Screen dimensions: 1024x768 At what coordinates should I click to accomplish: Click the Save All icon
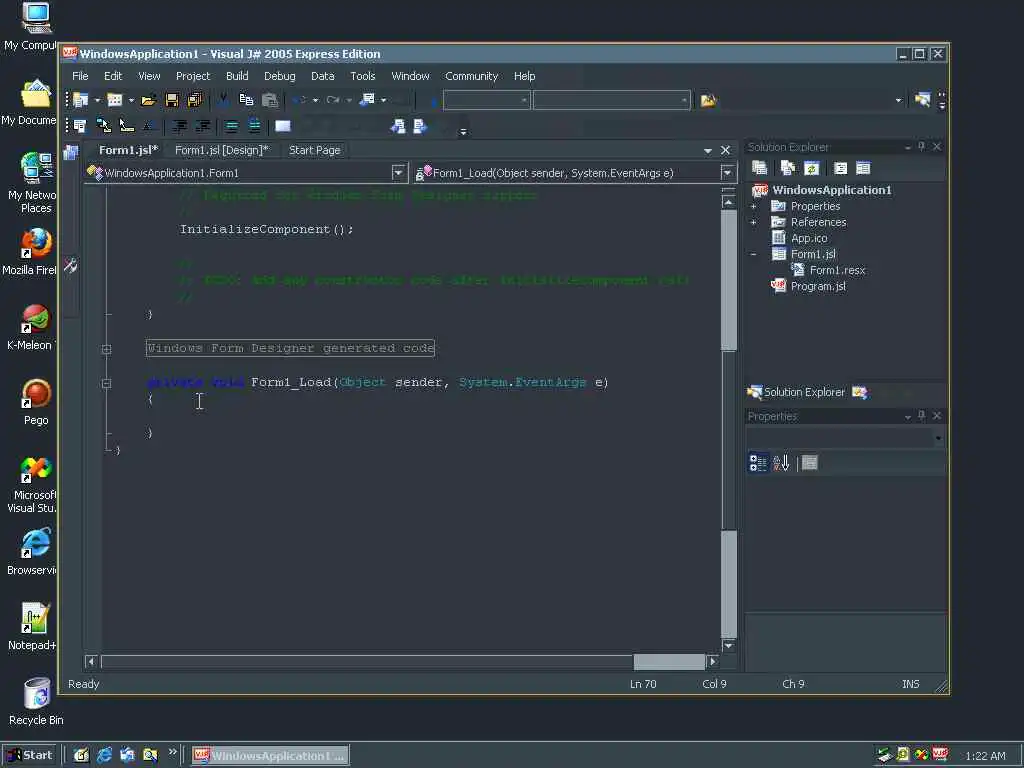tap(195, 100)
